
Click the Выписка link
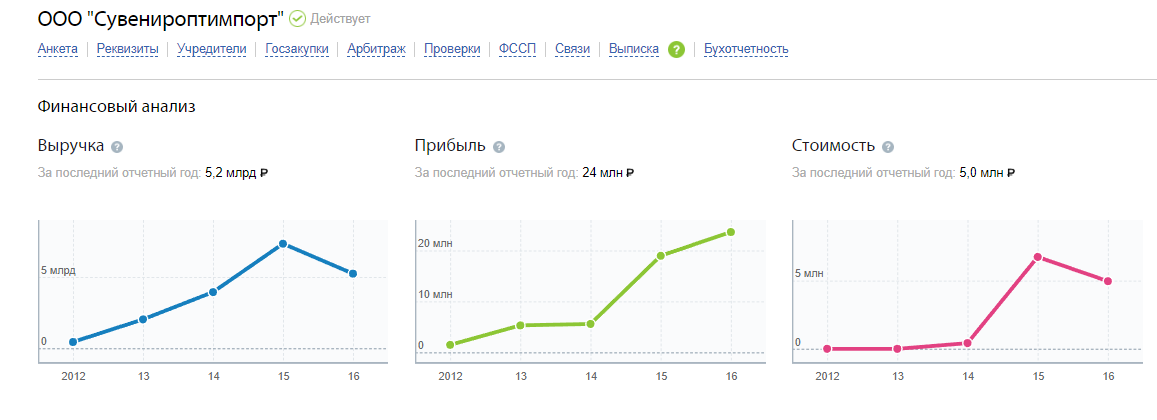633,48
